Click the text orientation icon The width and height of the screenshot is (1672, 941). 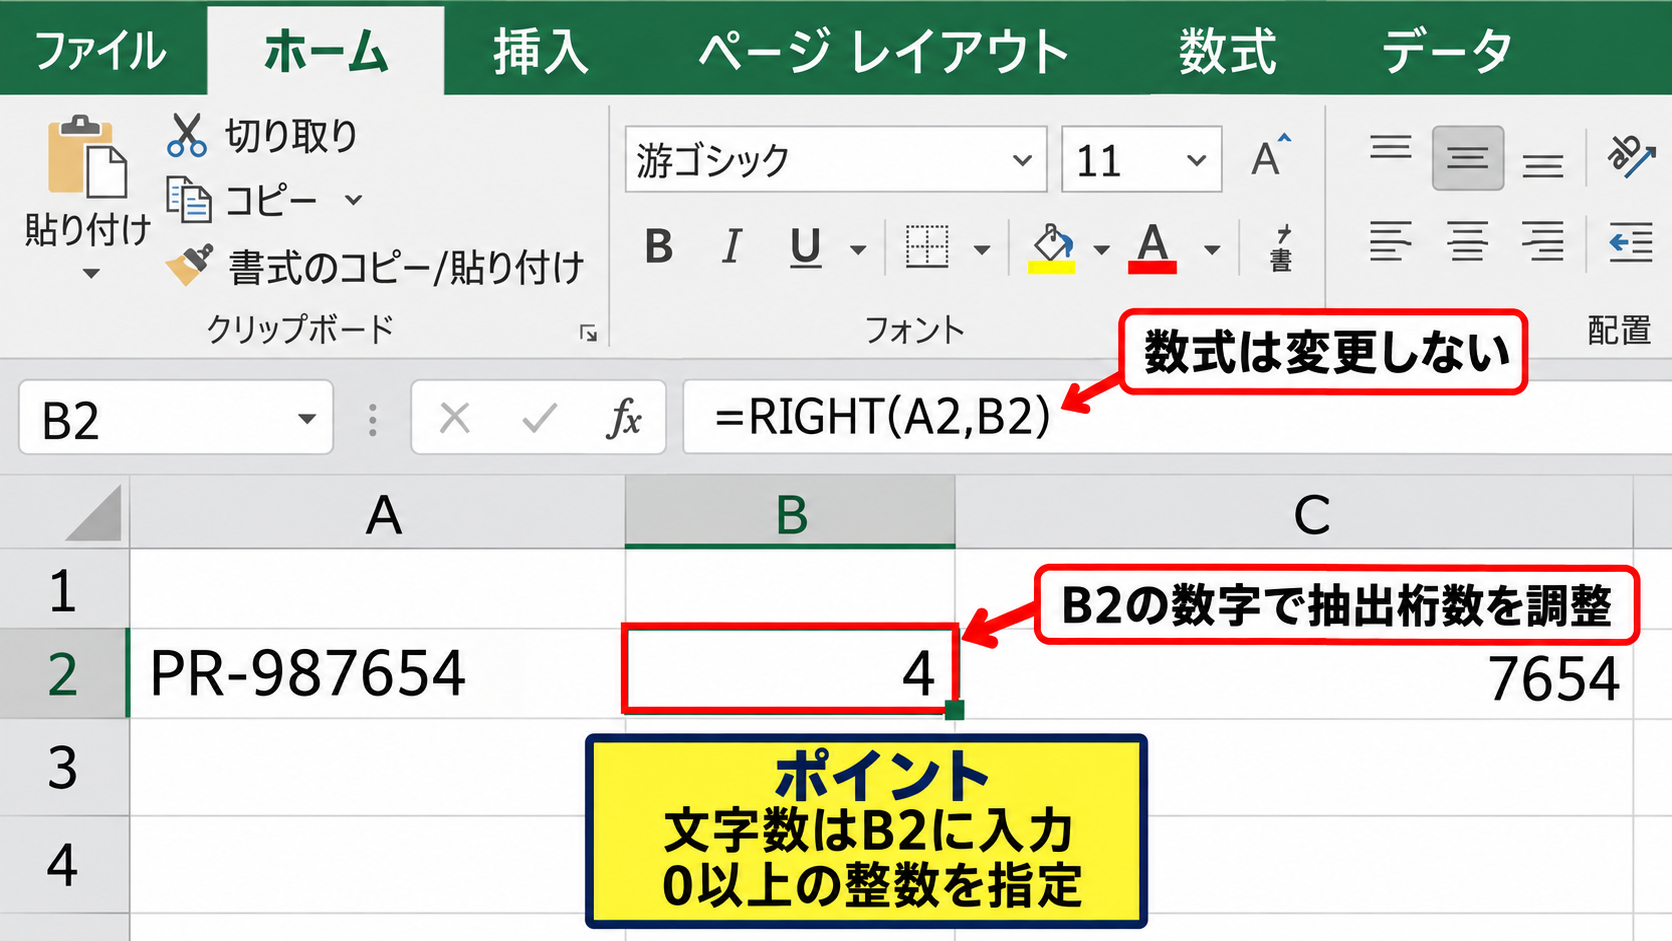coord(1631,156)
